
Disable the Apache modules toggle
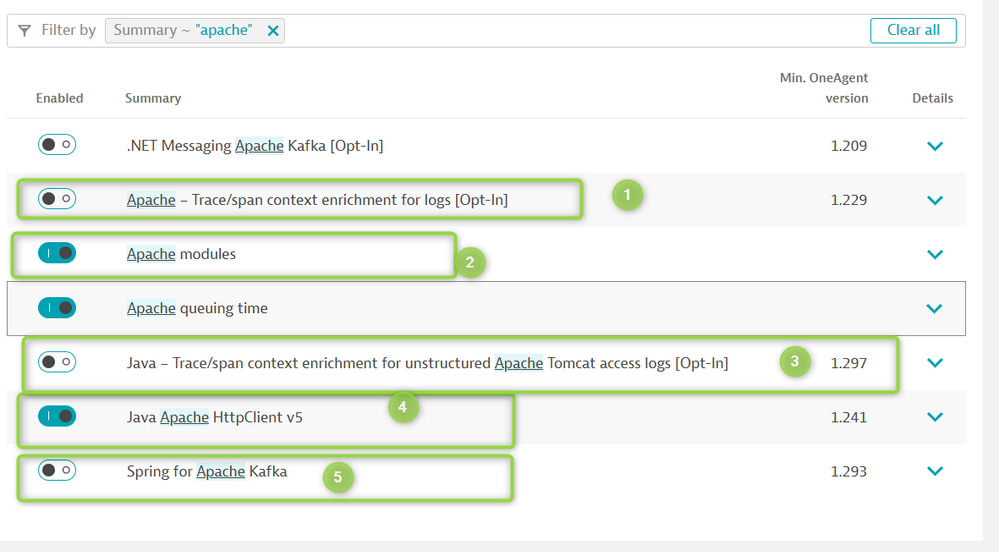pos(57,253)
